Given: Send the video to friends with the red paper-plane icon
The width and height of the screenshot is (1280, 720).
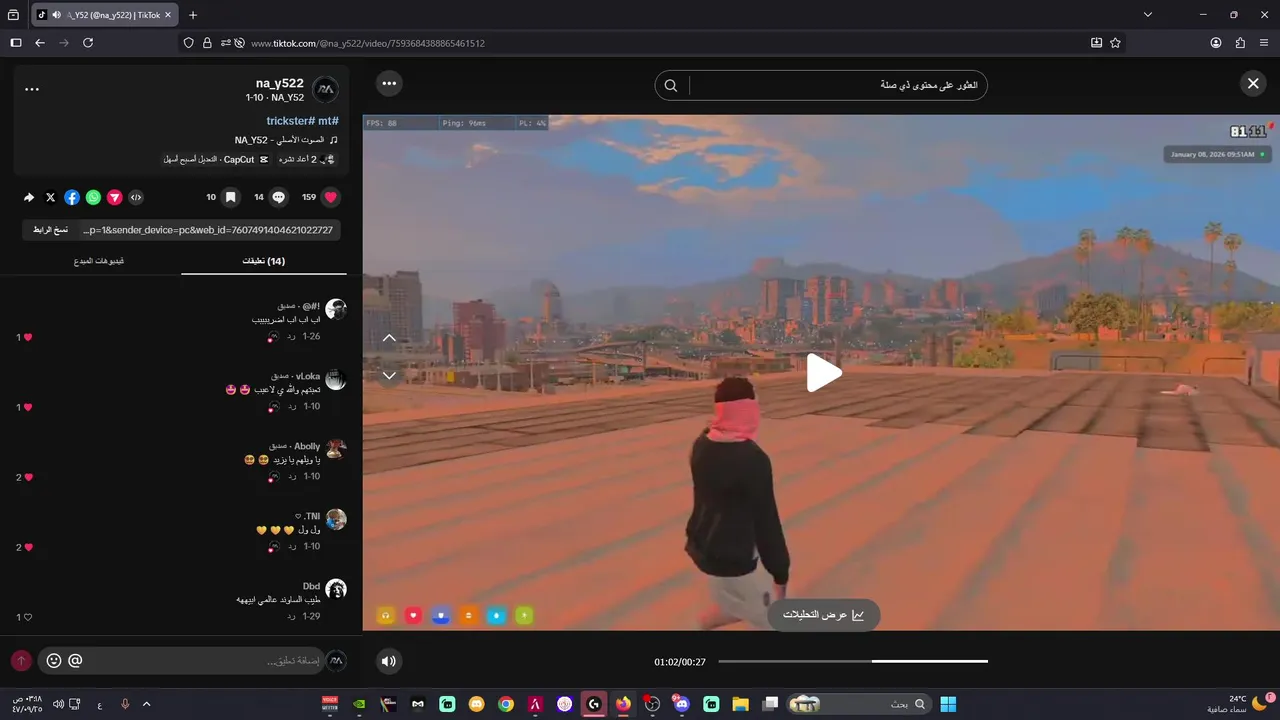Looking at the screenshot, I should [115, 198].
